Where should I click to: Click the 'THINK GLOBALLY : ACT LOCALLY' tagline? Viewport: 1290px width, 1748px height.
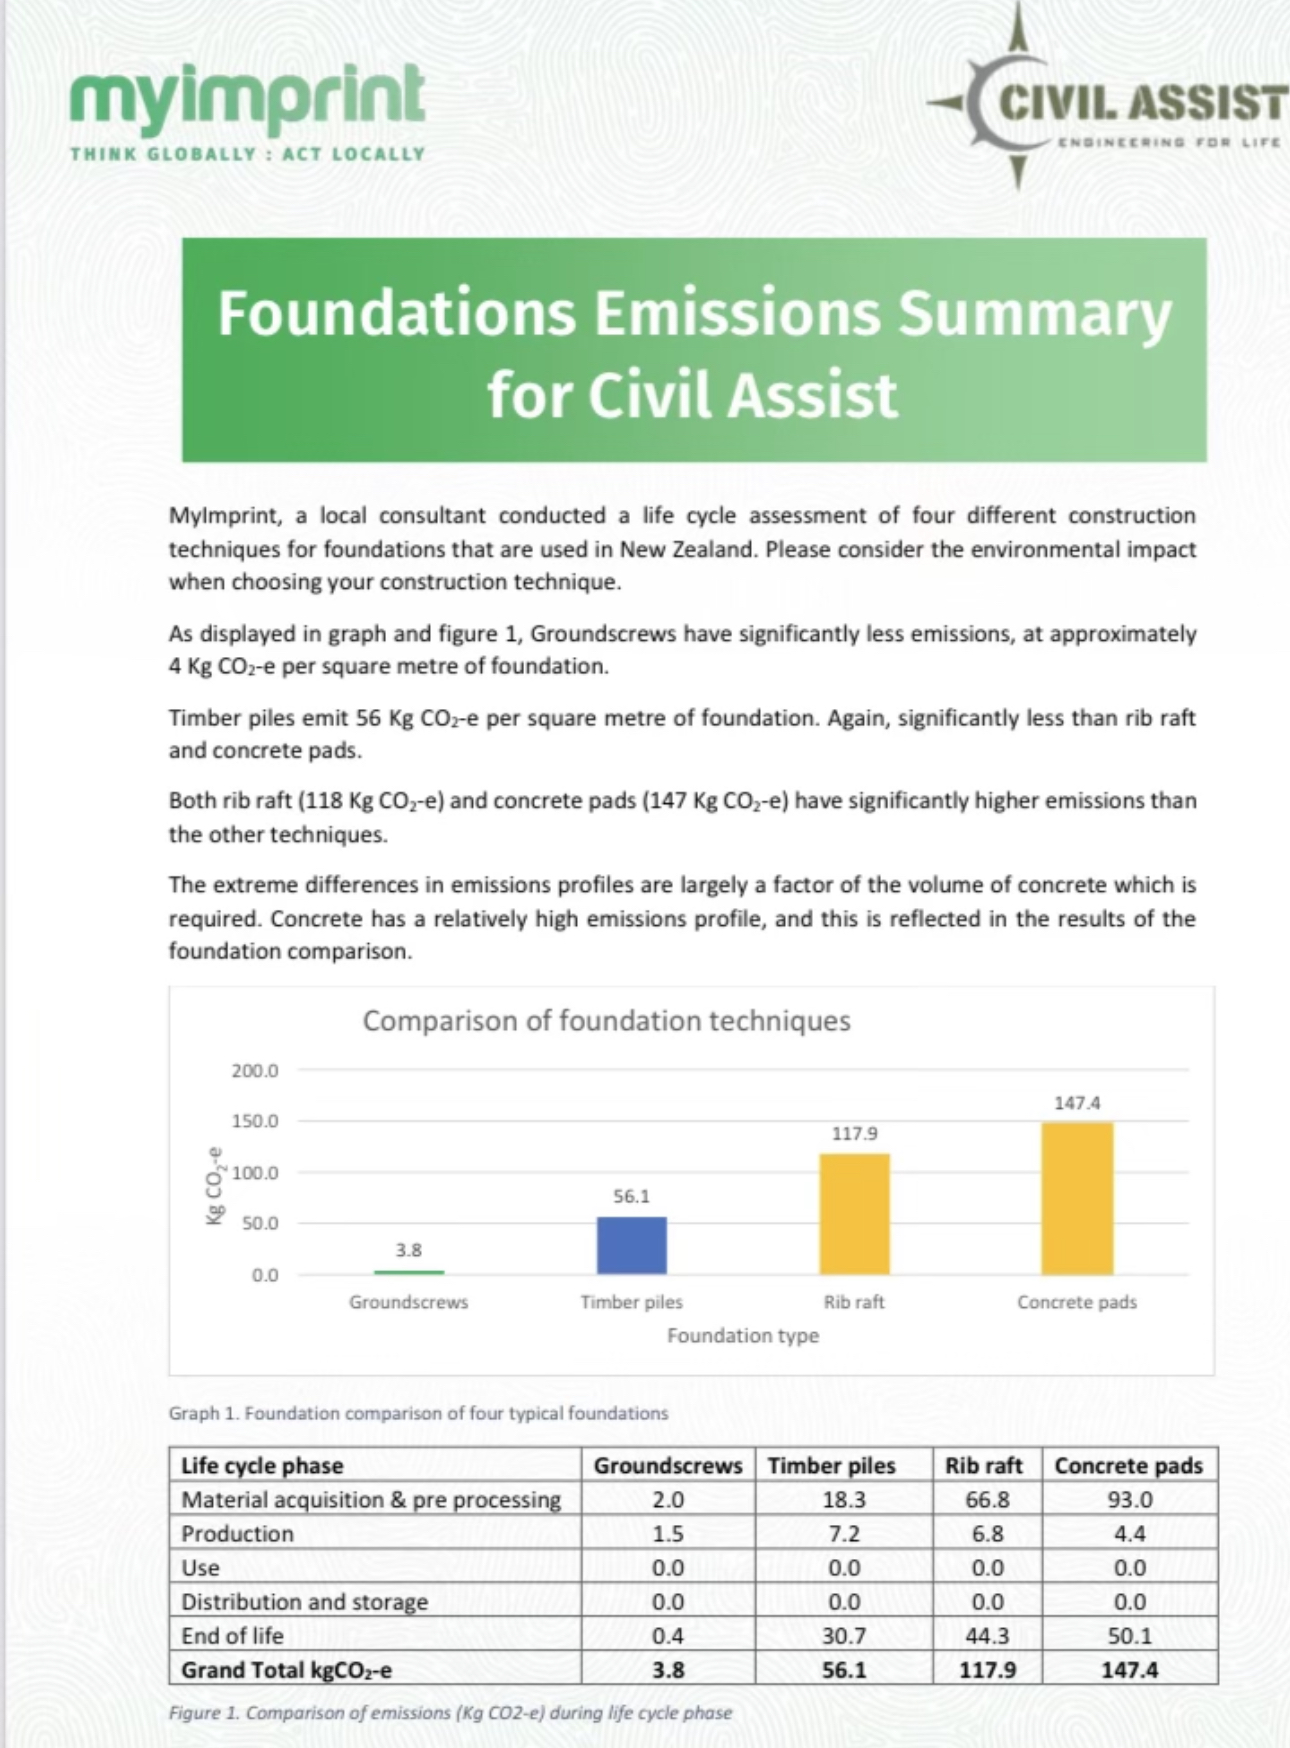(x=248, y=154)
